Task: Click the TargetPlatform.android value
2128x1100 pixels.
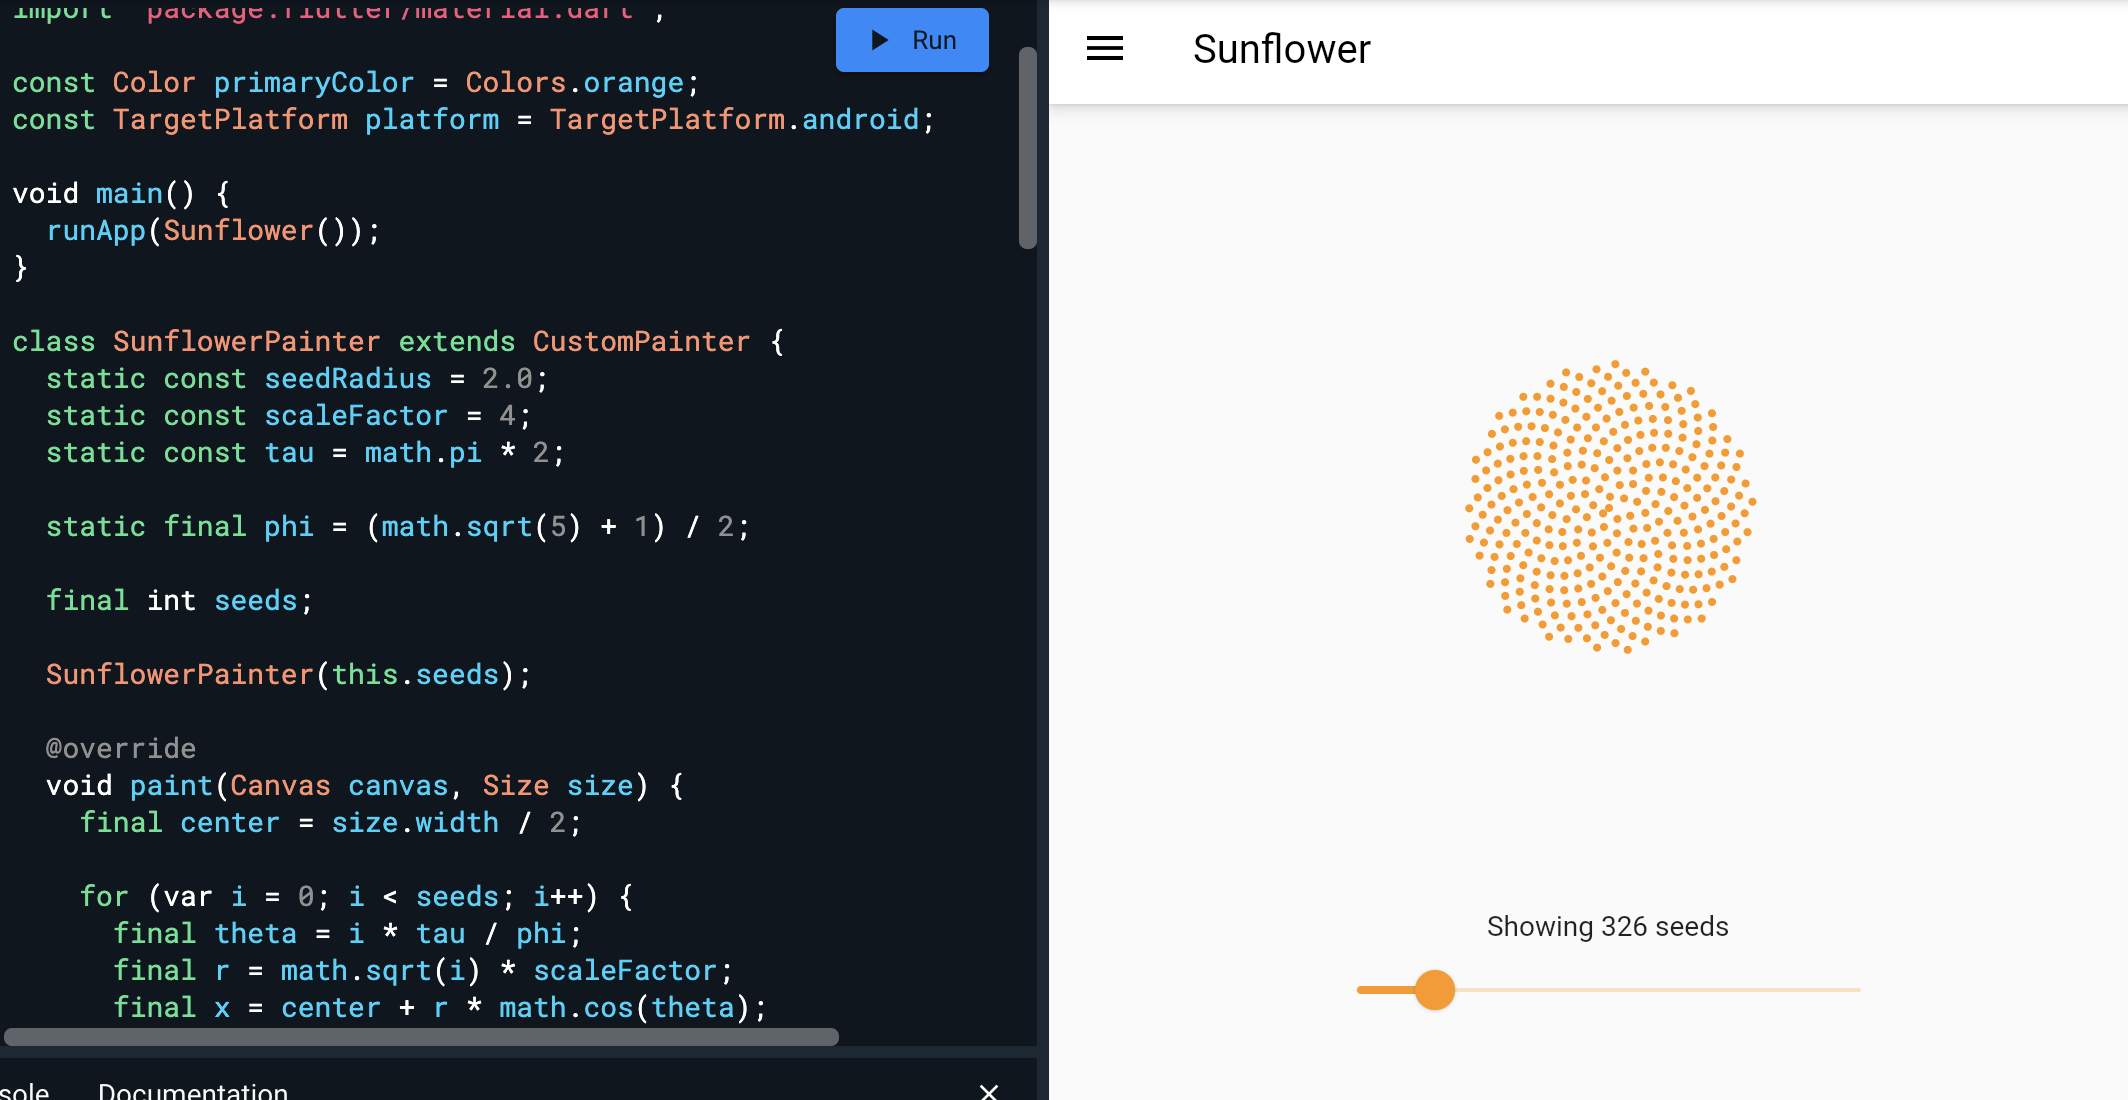Action: [x=733, y=120]
